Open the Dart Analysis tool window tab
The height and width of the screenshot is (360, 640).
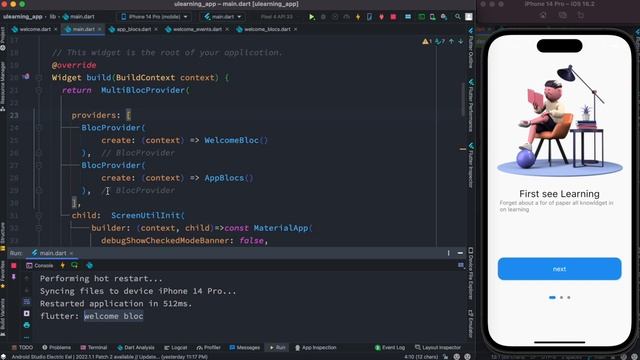[x=136, y=347]
